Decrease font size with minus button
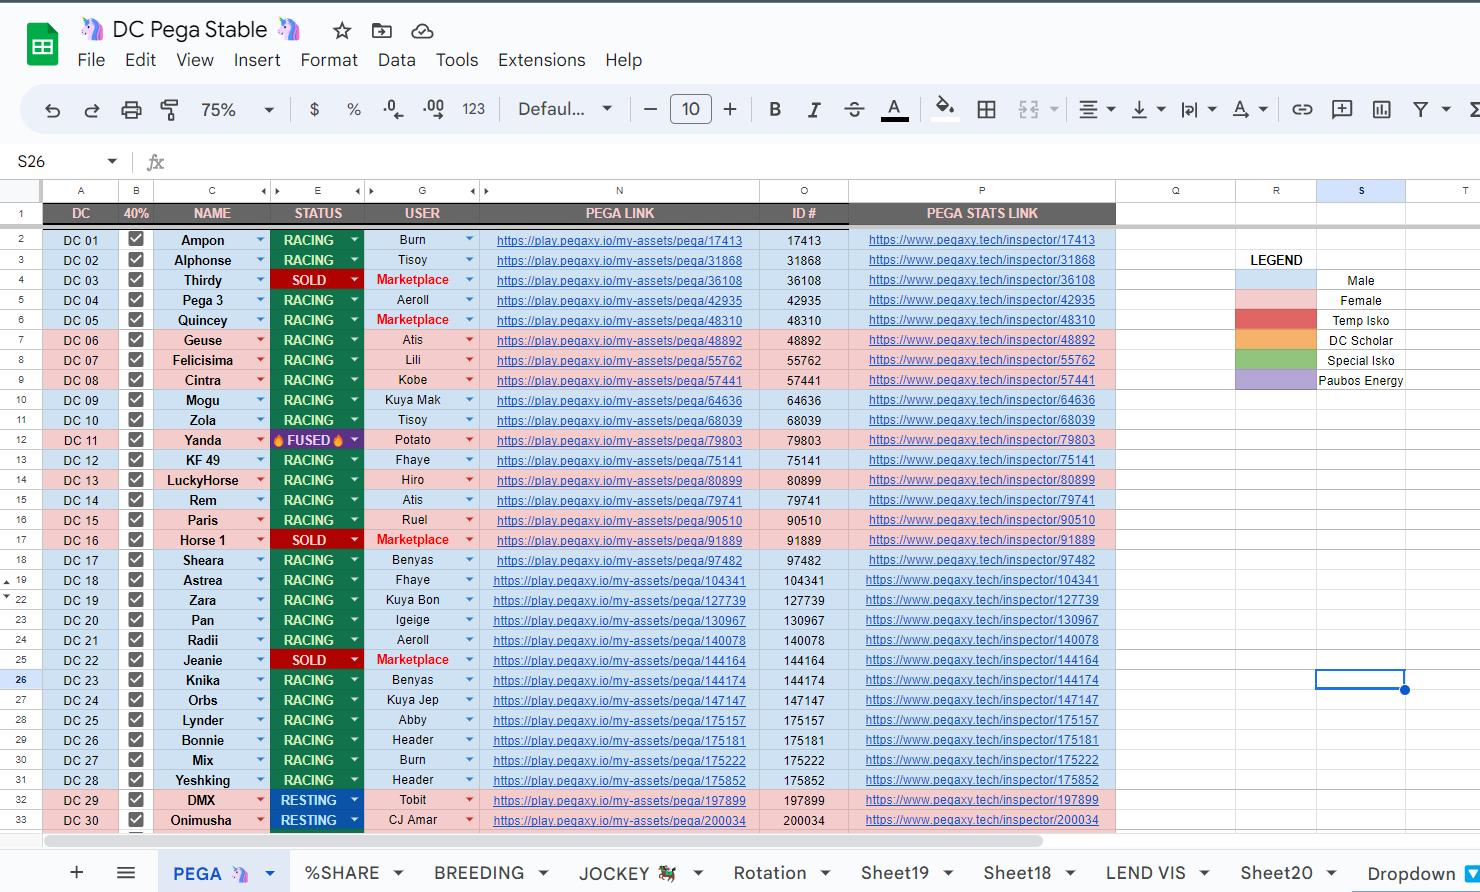This screenshot has width=1480, height=892. [651, 110]
